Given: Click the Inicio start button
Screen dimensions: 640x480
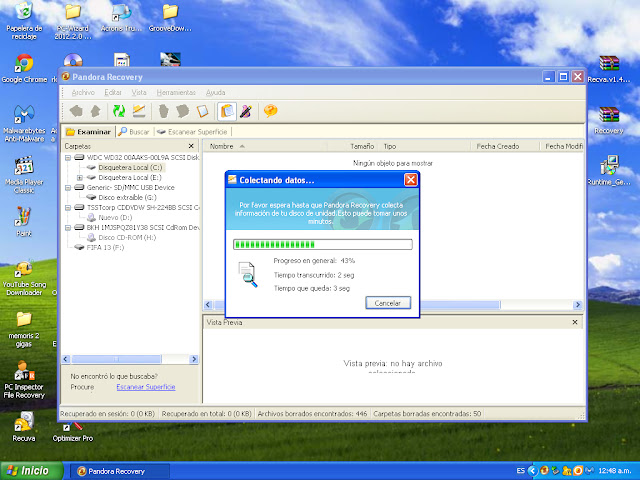Looking at the screenshot, I should (x=32, y=471).
